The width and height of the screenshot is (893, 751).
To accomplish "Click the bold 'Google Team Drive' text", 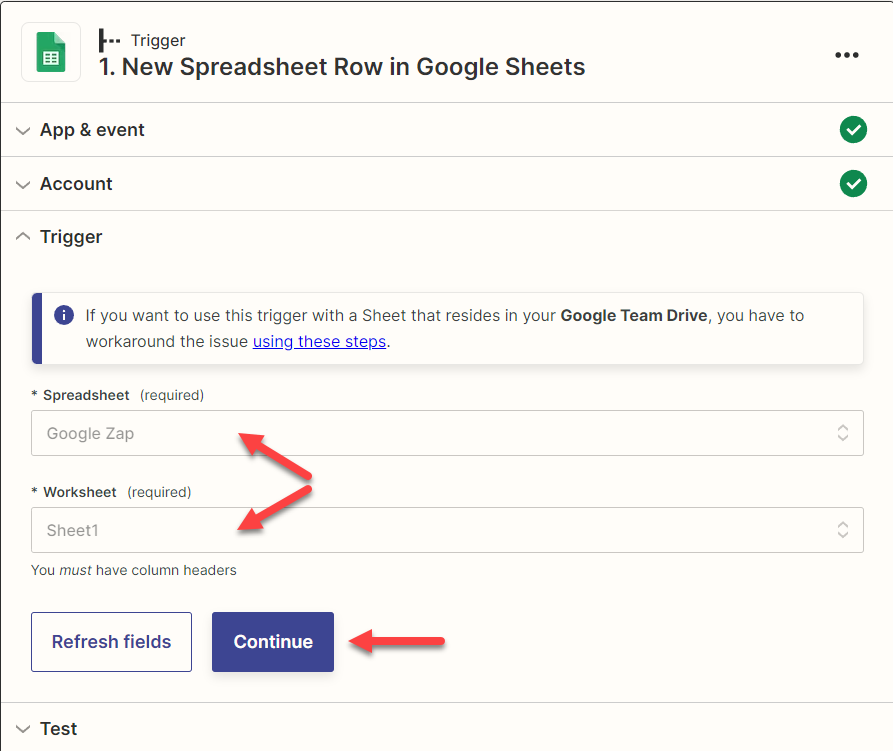I will [x=634, y=315].
